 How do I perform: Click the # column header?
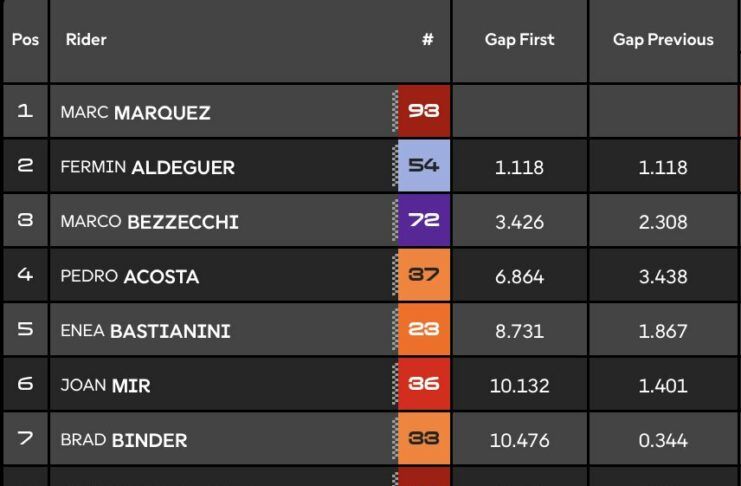click(x=427, y=40)
